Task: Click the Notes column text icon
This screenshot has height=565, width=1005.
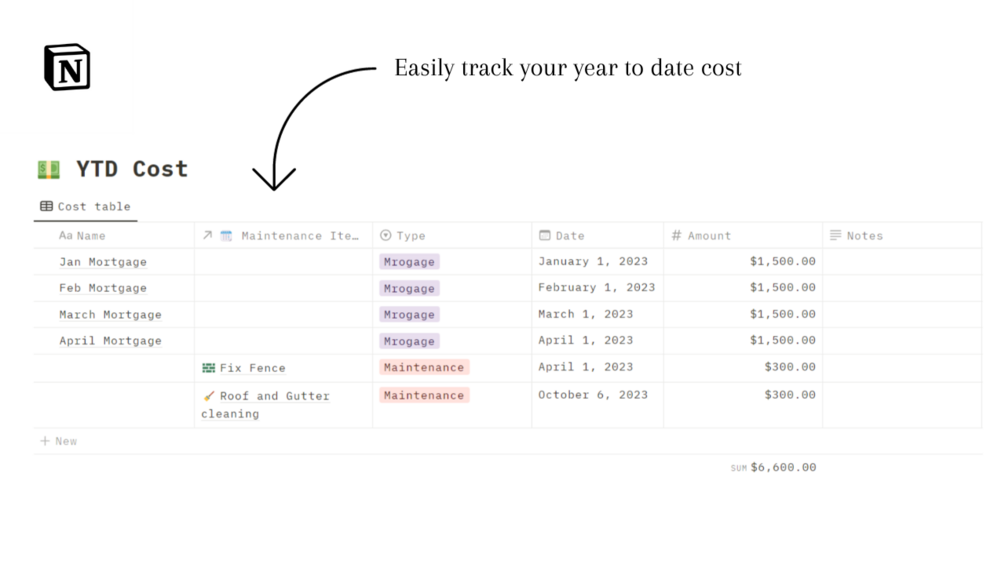Action: point(835,235)
